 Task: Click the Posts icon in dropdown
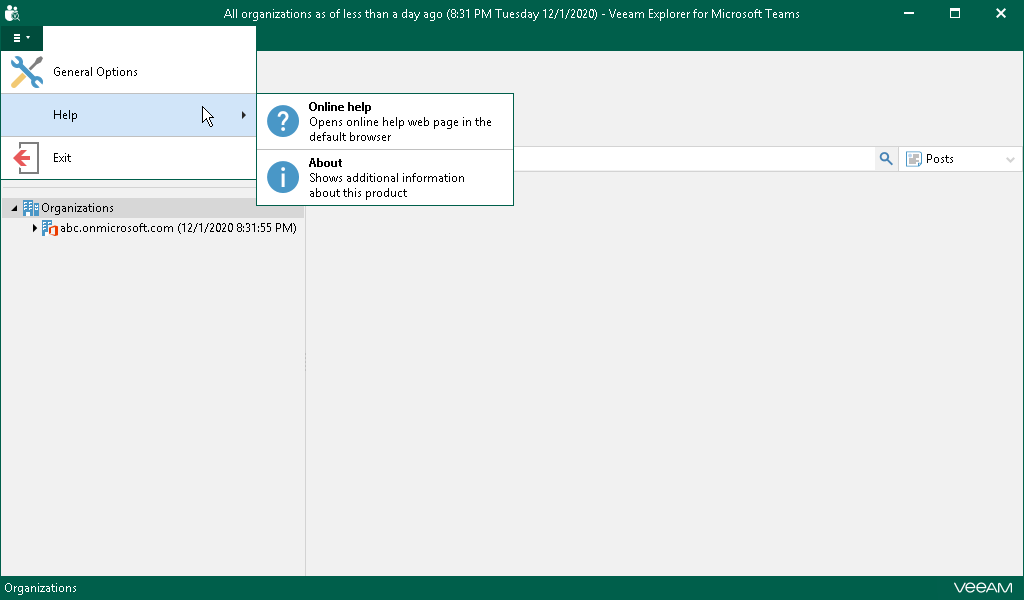[914, 159]
